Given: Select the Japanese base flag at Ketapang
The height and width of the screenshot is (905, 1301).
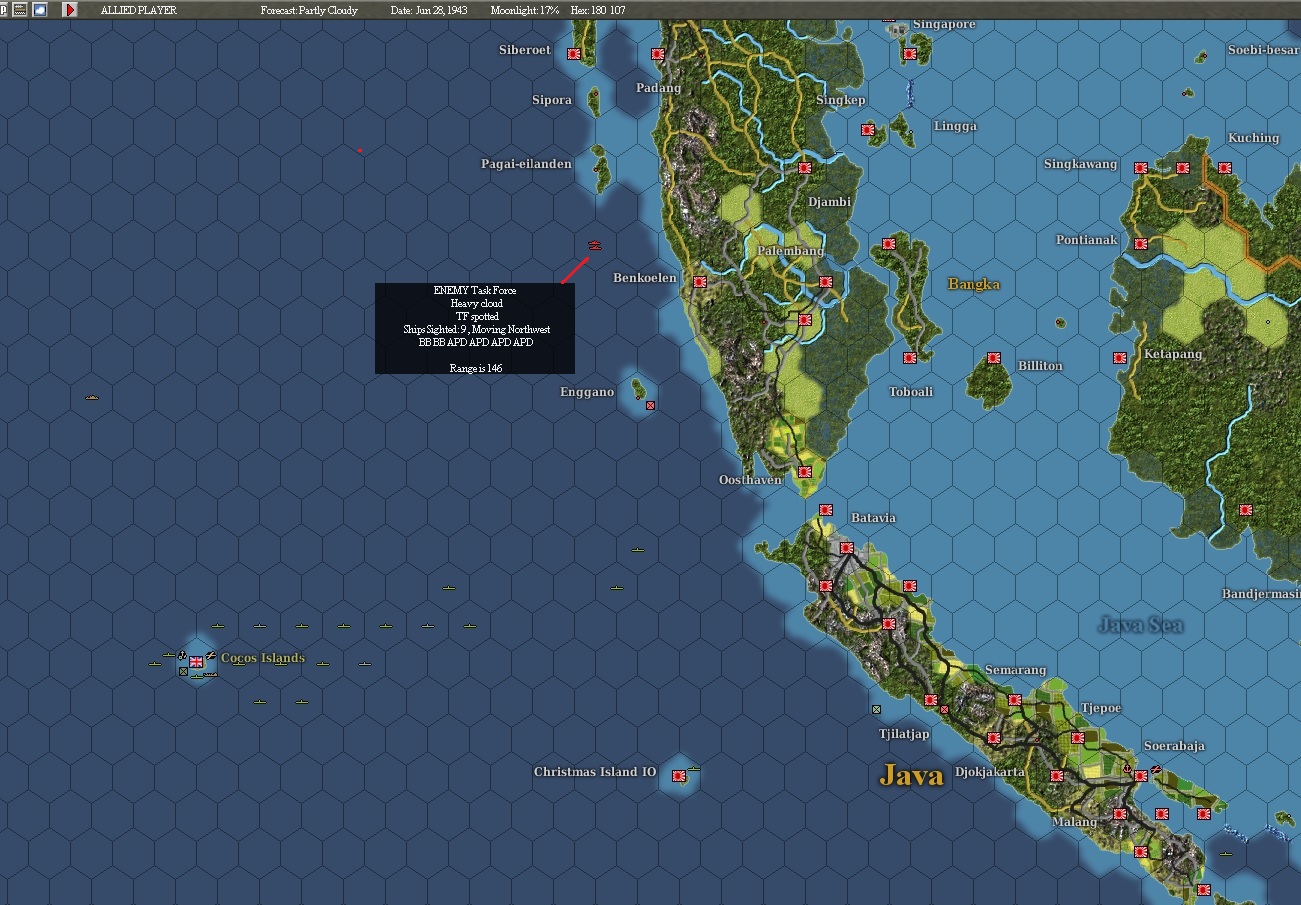Looking at the screenshot, I should point(1120,358).
